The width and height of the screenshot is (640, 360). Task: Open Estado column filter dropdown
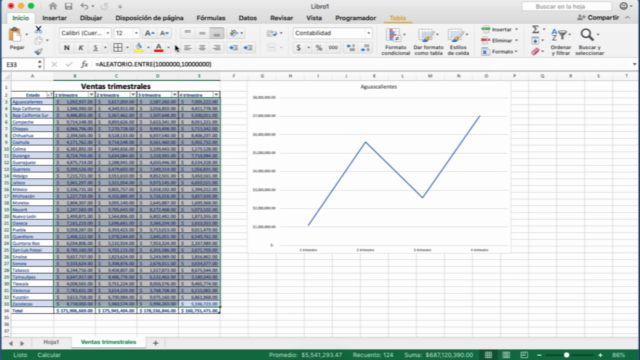pyautogui.click(x=49, y=95)
